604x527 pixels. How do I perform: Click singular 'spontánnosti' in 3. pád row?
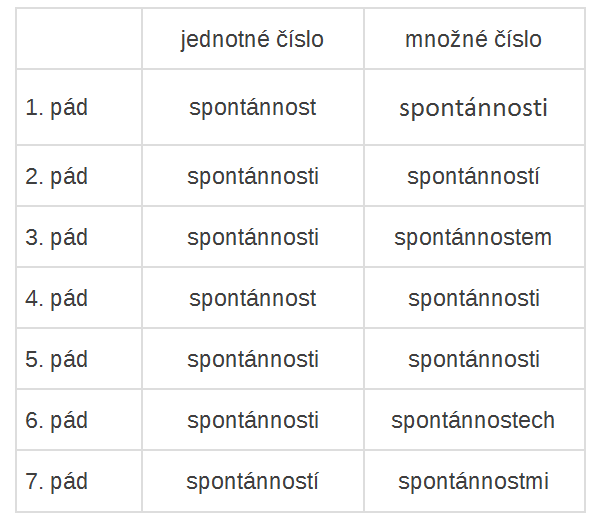(252, 237)
